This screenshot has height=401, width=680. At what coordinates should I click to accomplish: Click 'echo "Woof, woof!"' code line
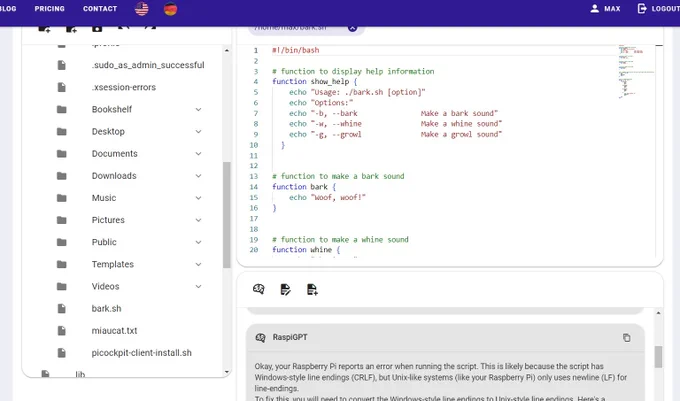(x=327, y=197)
